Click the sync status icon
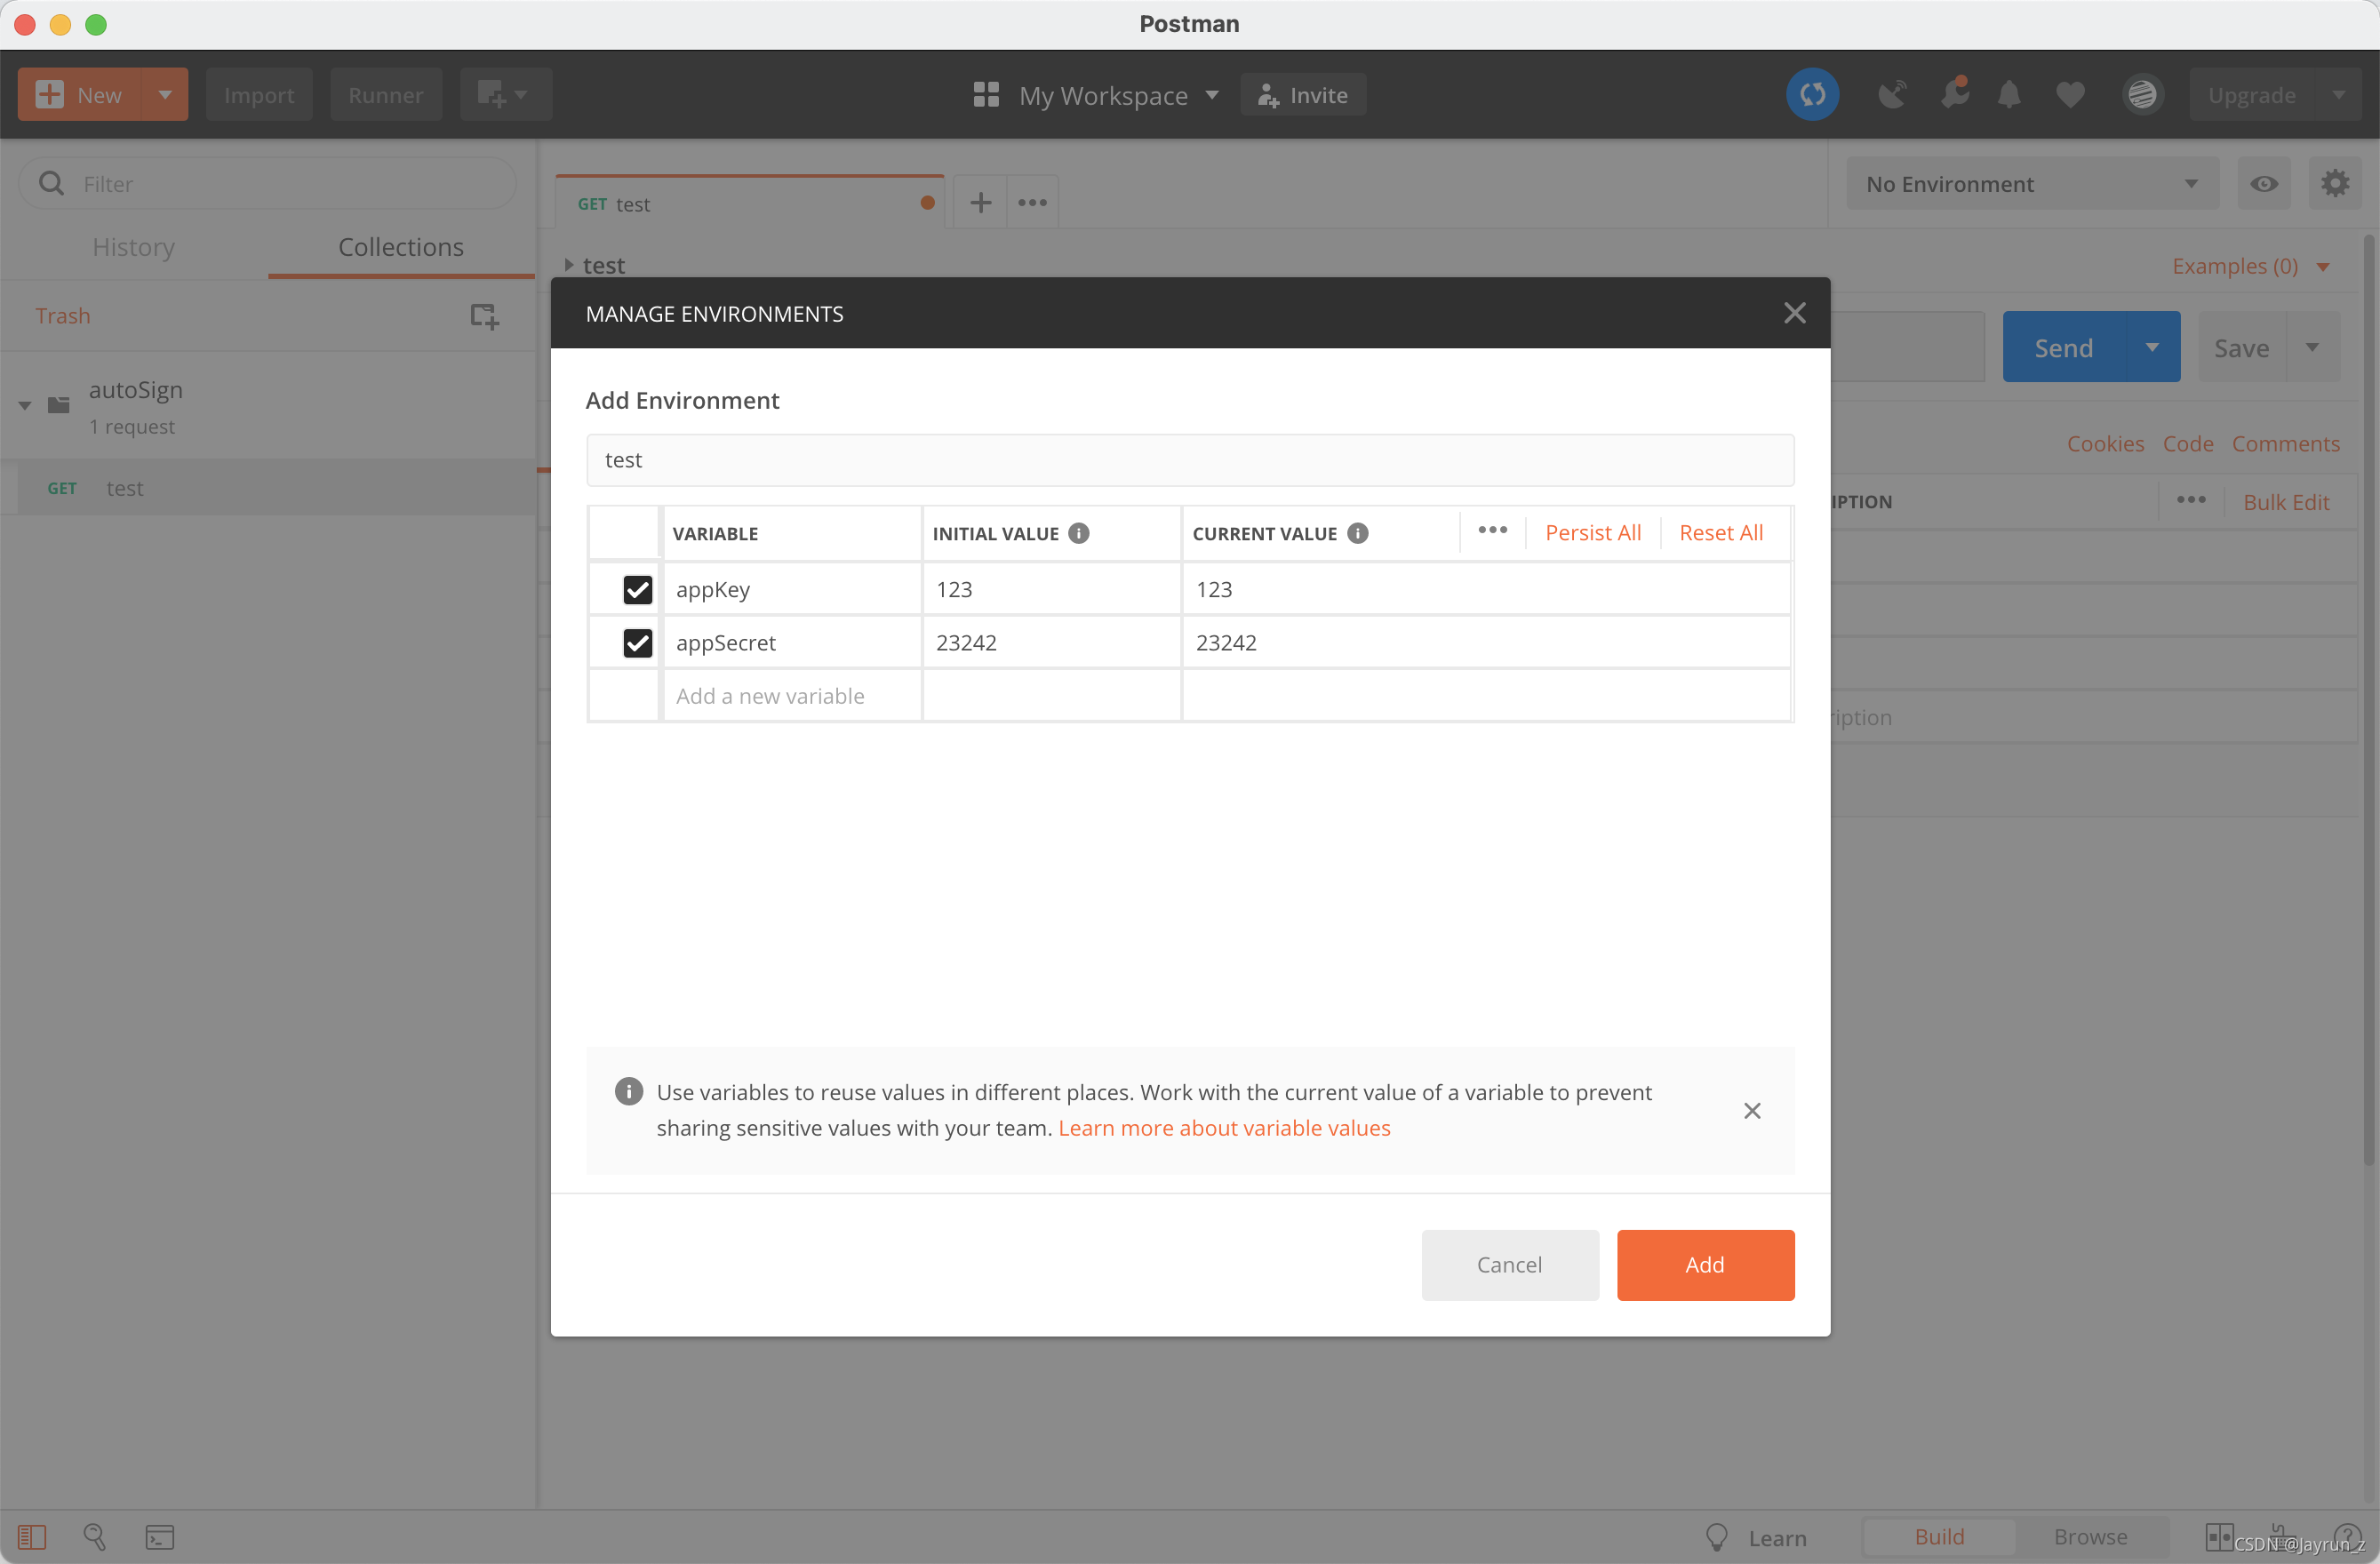2380x1564 pixels. [1812, 95]
